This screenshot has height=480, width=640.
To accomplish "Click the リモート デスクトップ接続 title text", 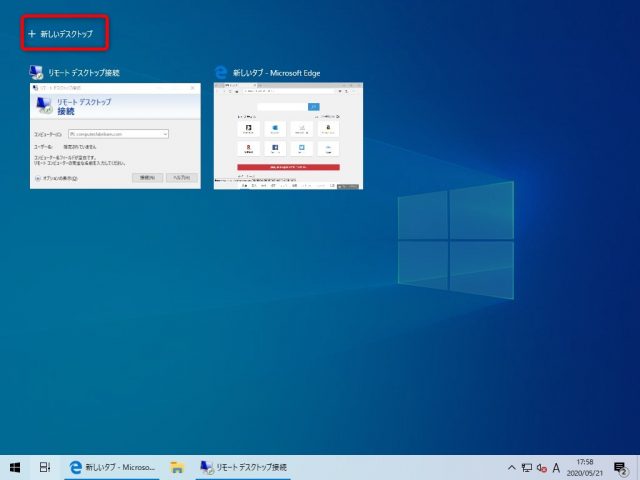I will (x=84, y=73).
